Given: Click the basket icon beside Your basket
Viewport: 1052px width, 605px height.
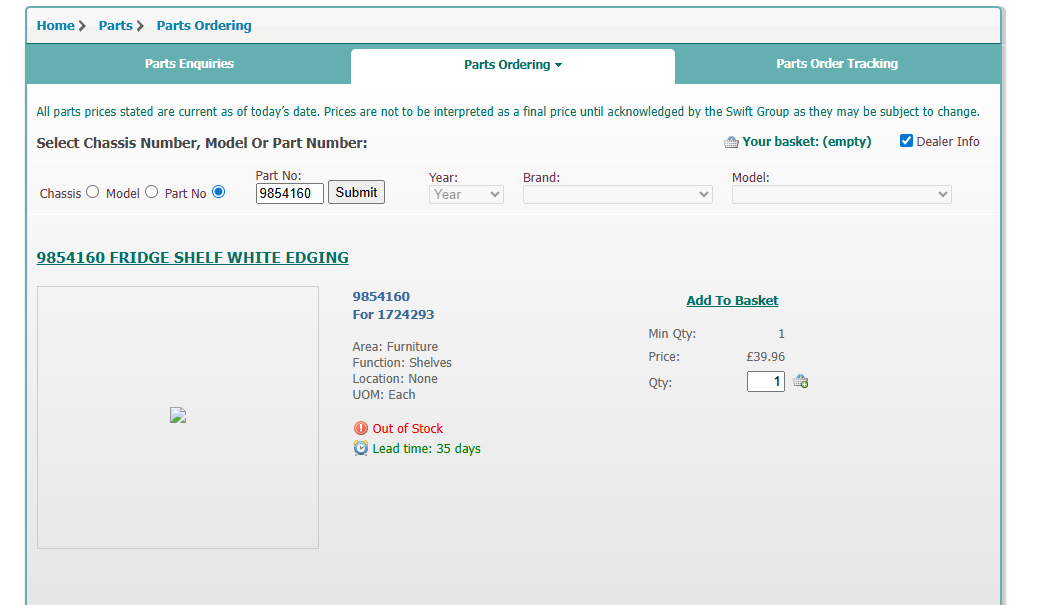Looking at the screenshot, I should (731, 142).
